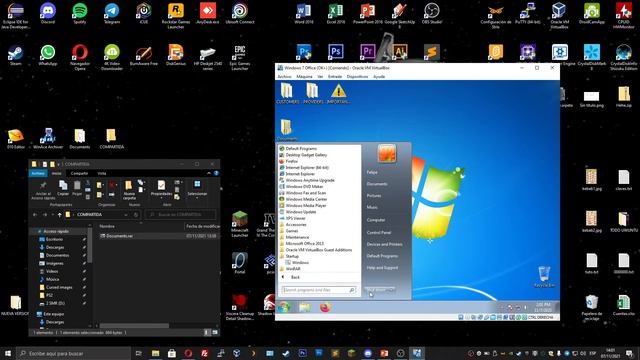Switch to the Vista tab in Explorer
The image size is (640, 360).
coord(102,173)
